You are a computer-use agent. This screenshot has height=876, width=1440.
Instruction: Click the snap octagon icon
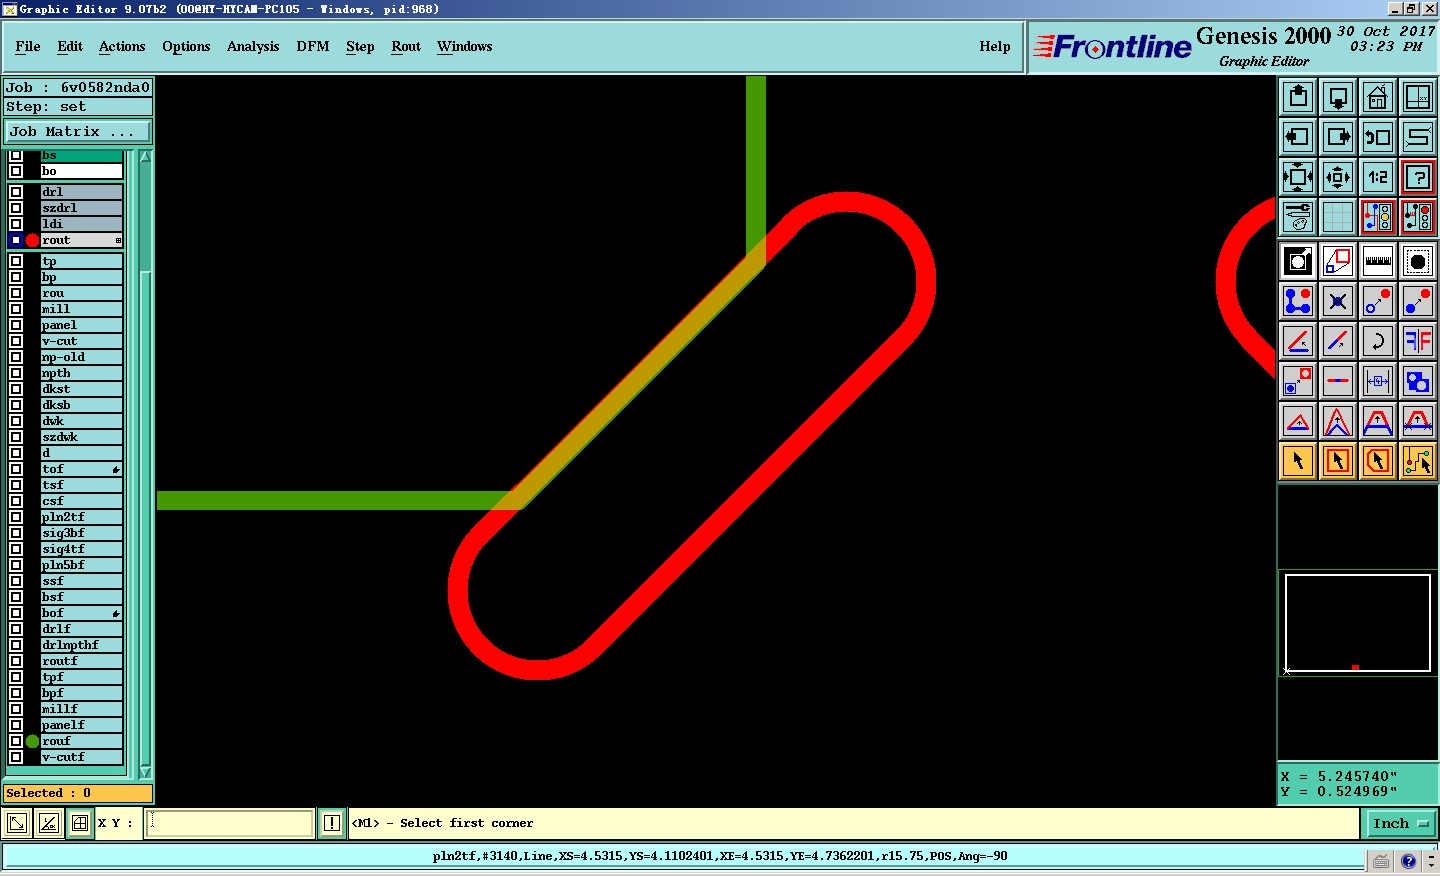1418,261
